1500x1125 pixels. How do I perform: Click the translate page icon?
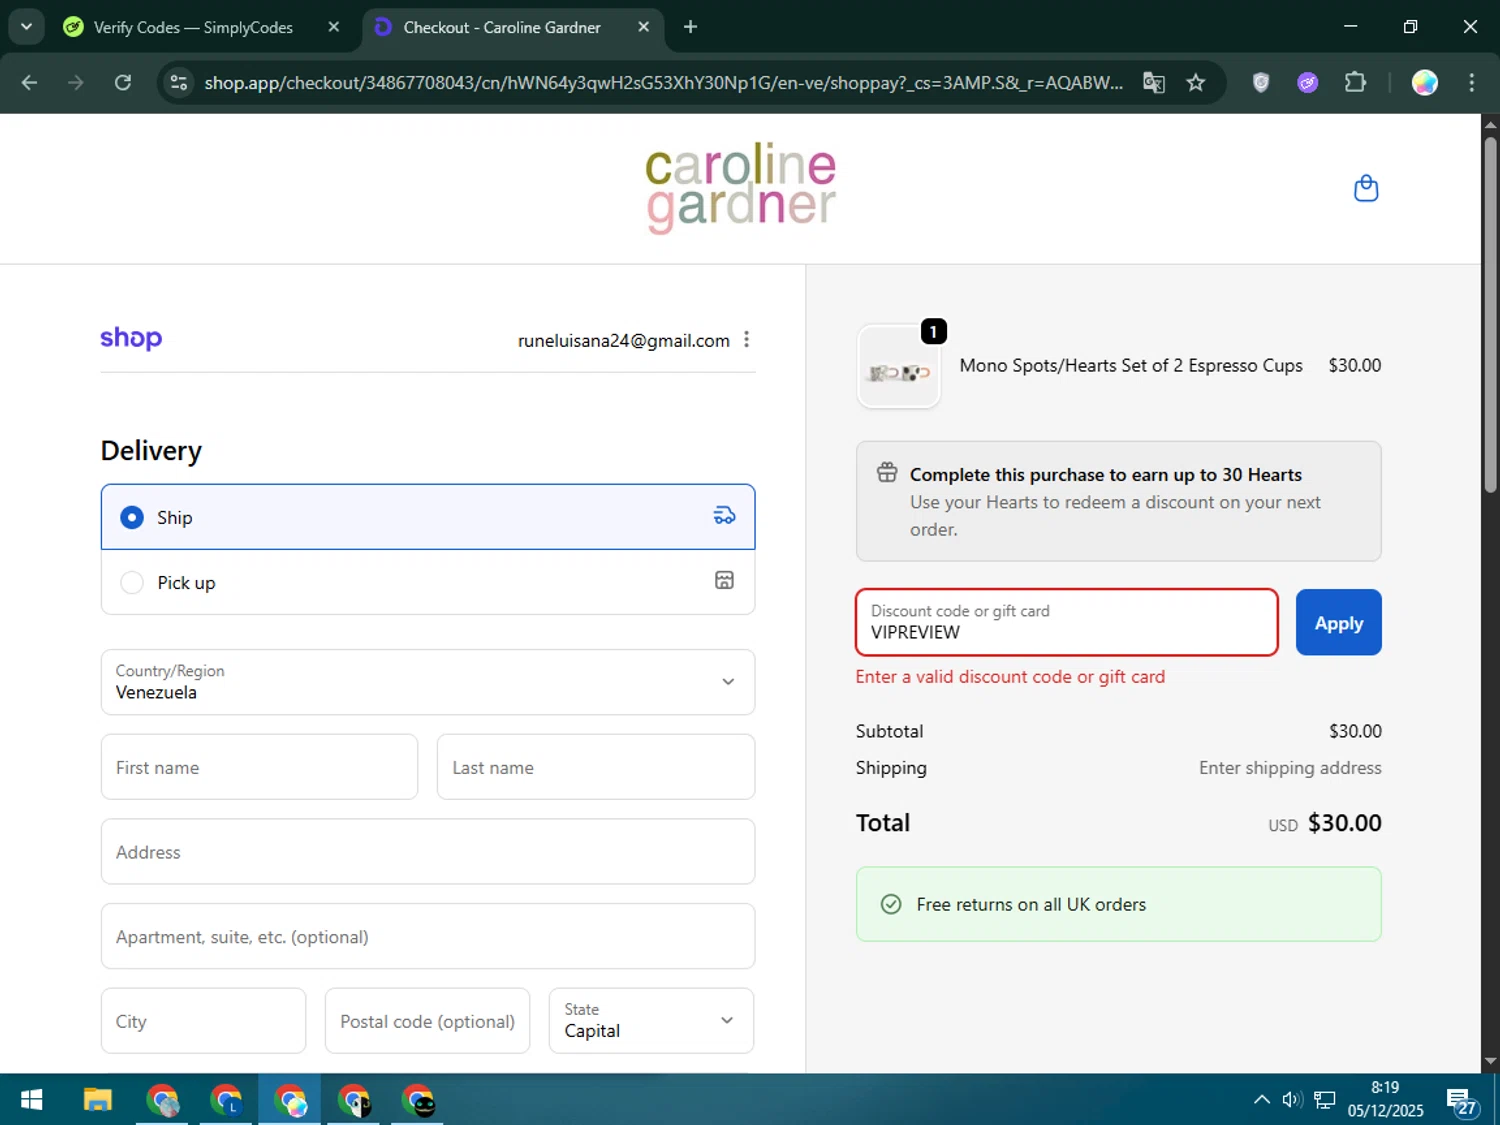[1154, 82]
